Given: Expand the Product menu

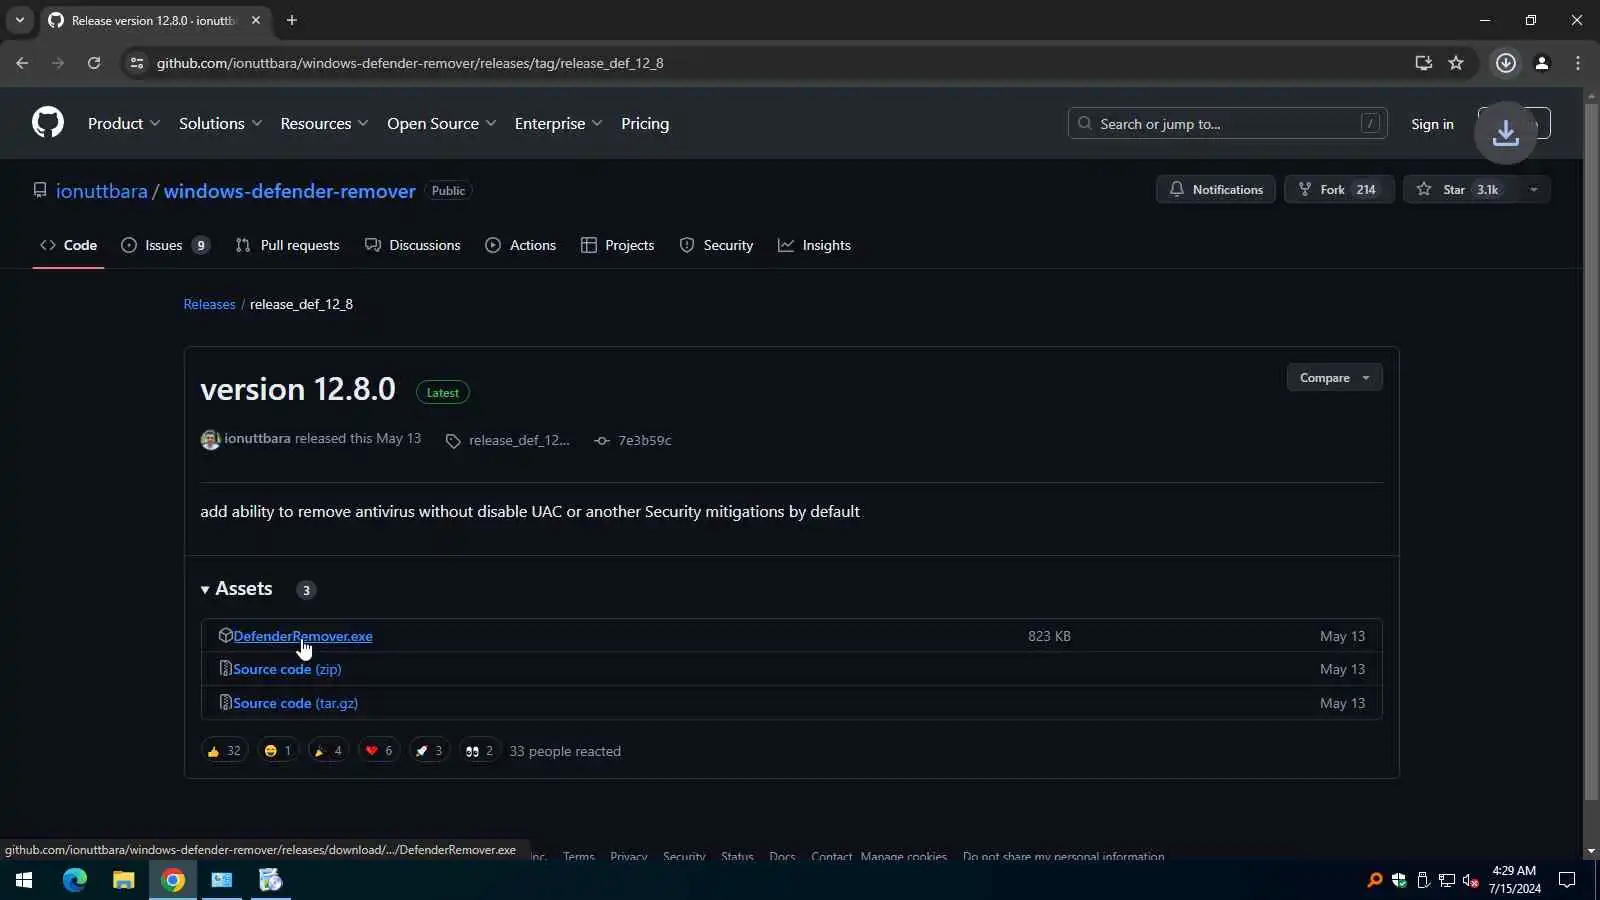Looking at the screenshot, I should pyautogui.click(x=124, y=123).
